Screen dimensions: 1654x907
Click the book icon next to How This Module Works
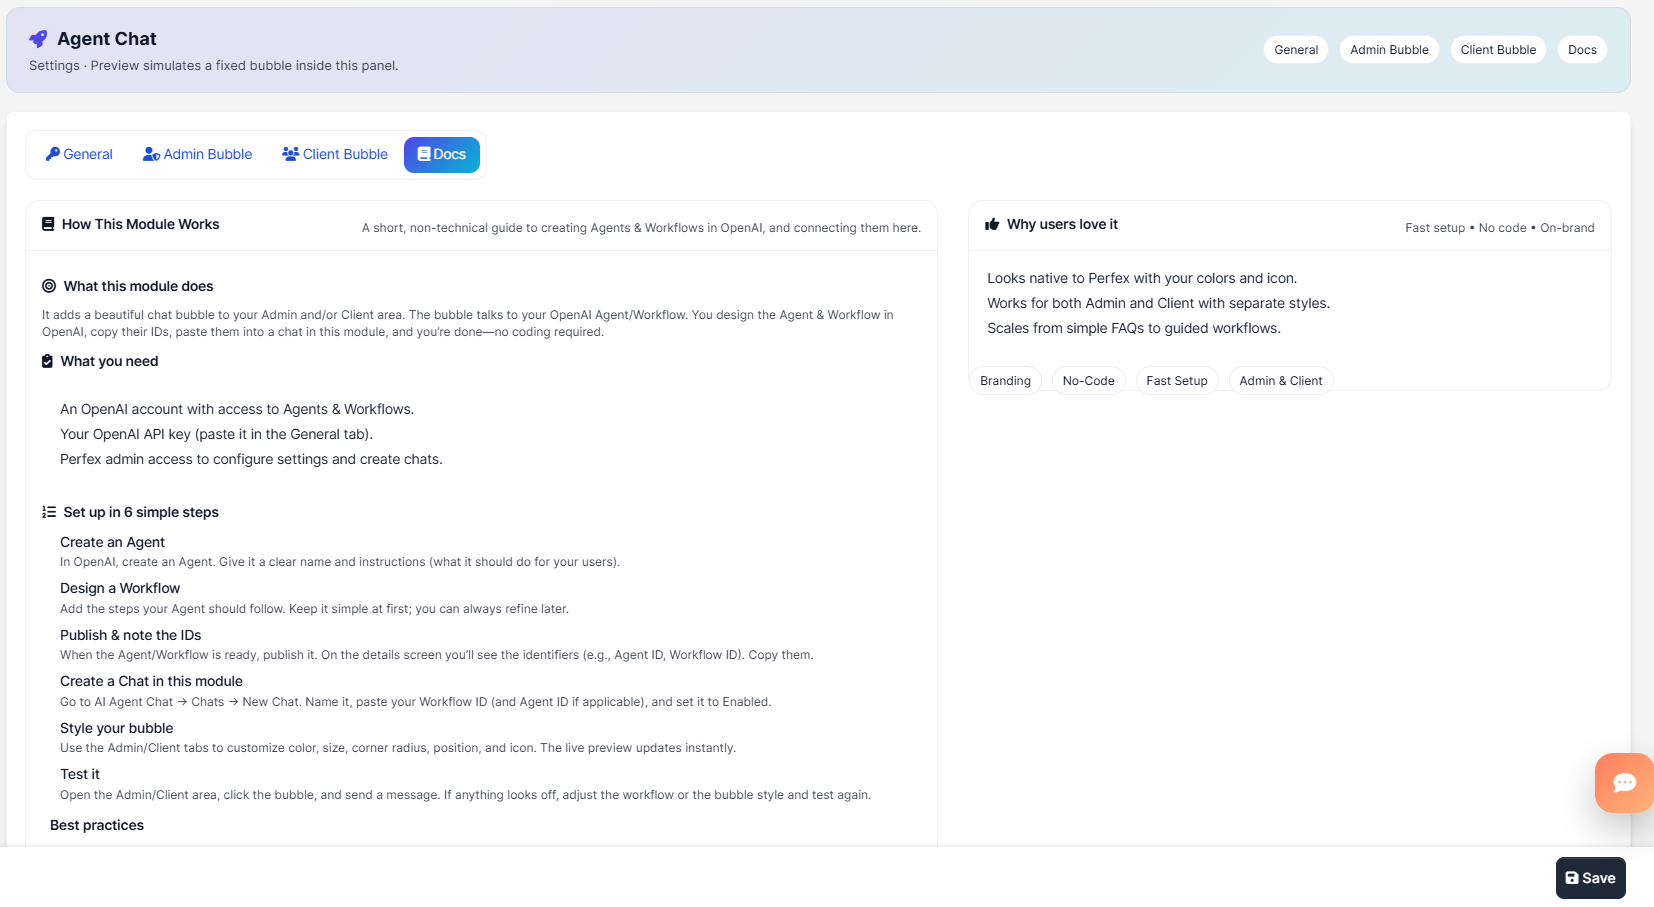coord(47,223)
